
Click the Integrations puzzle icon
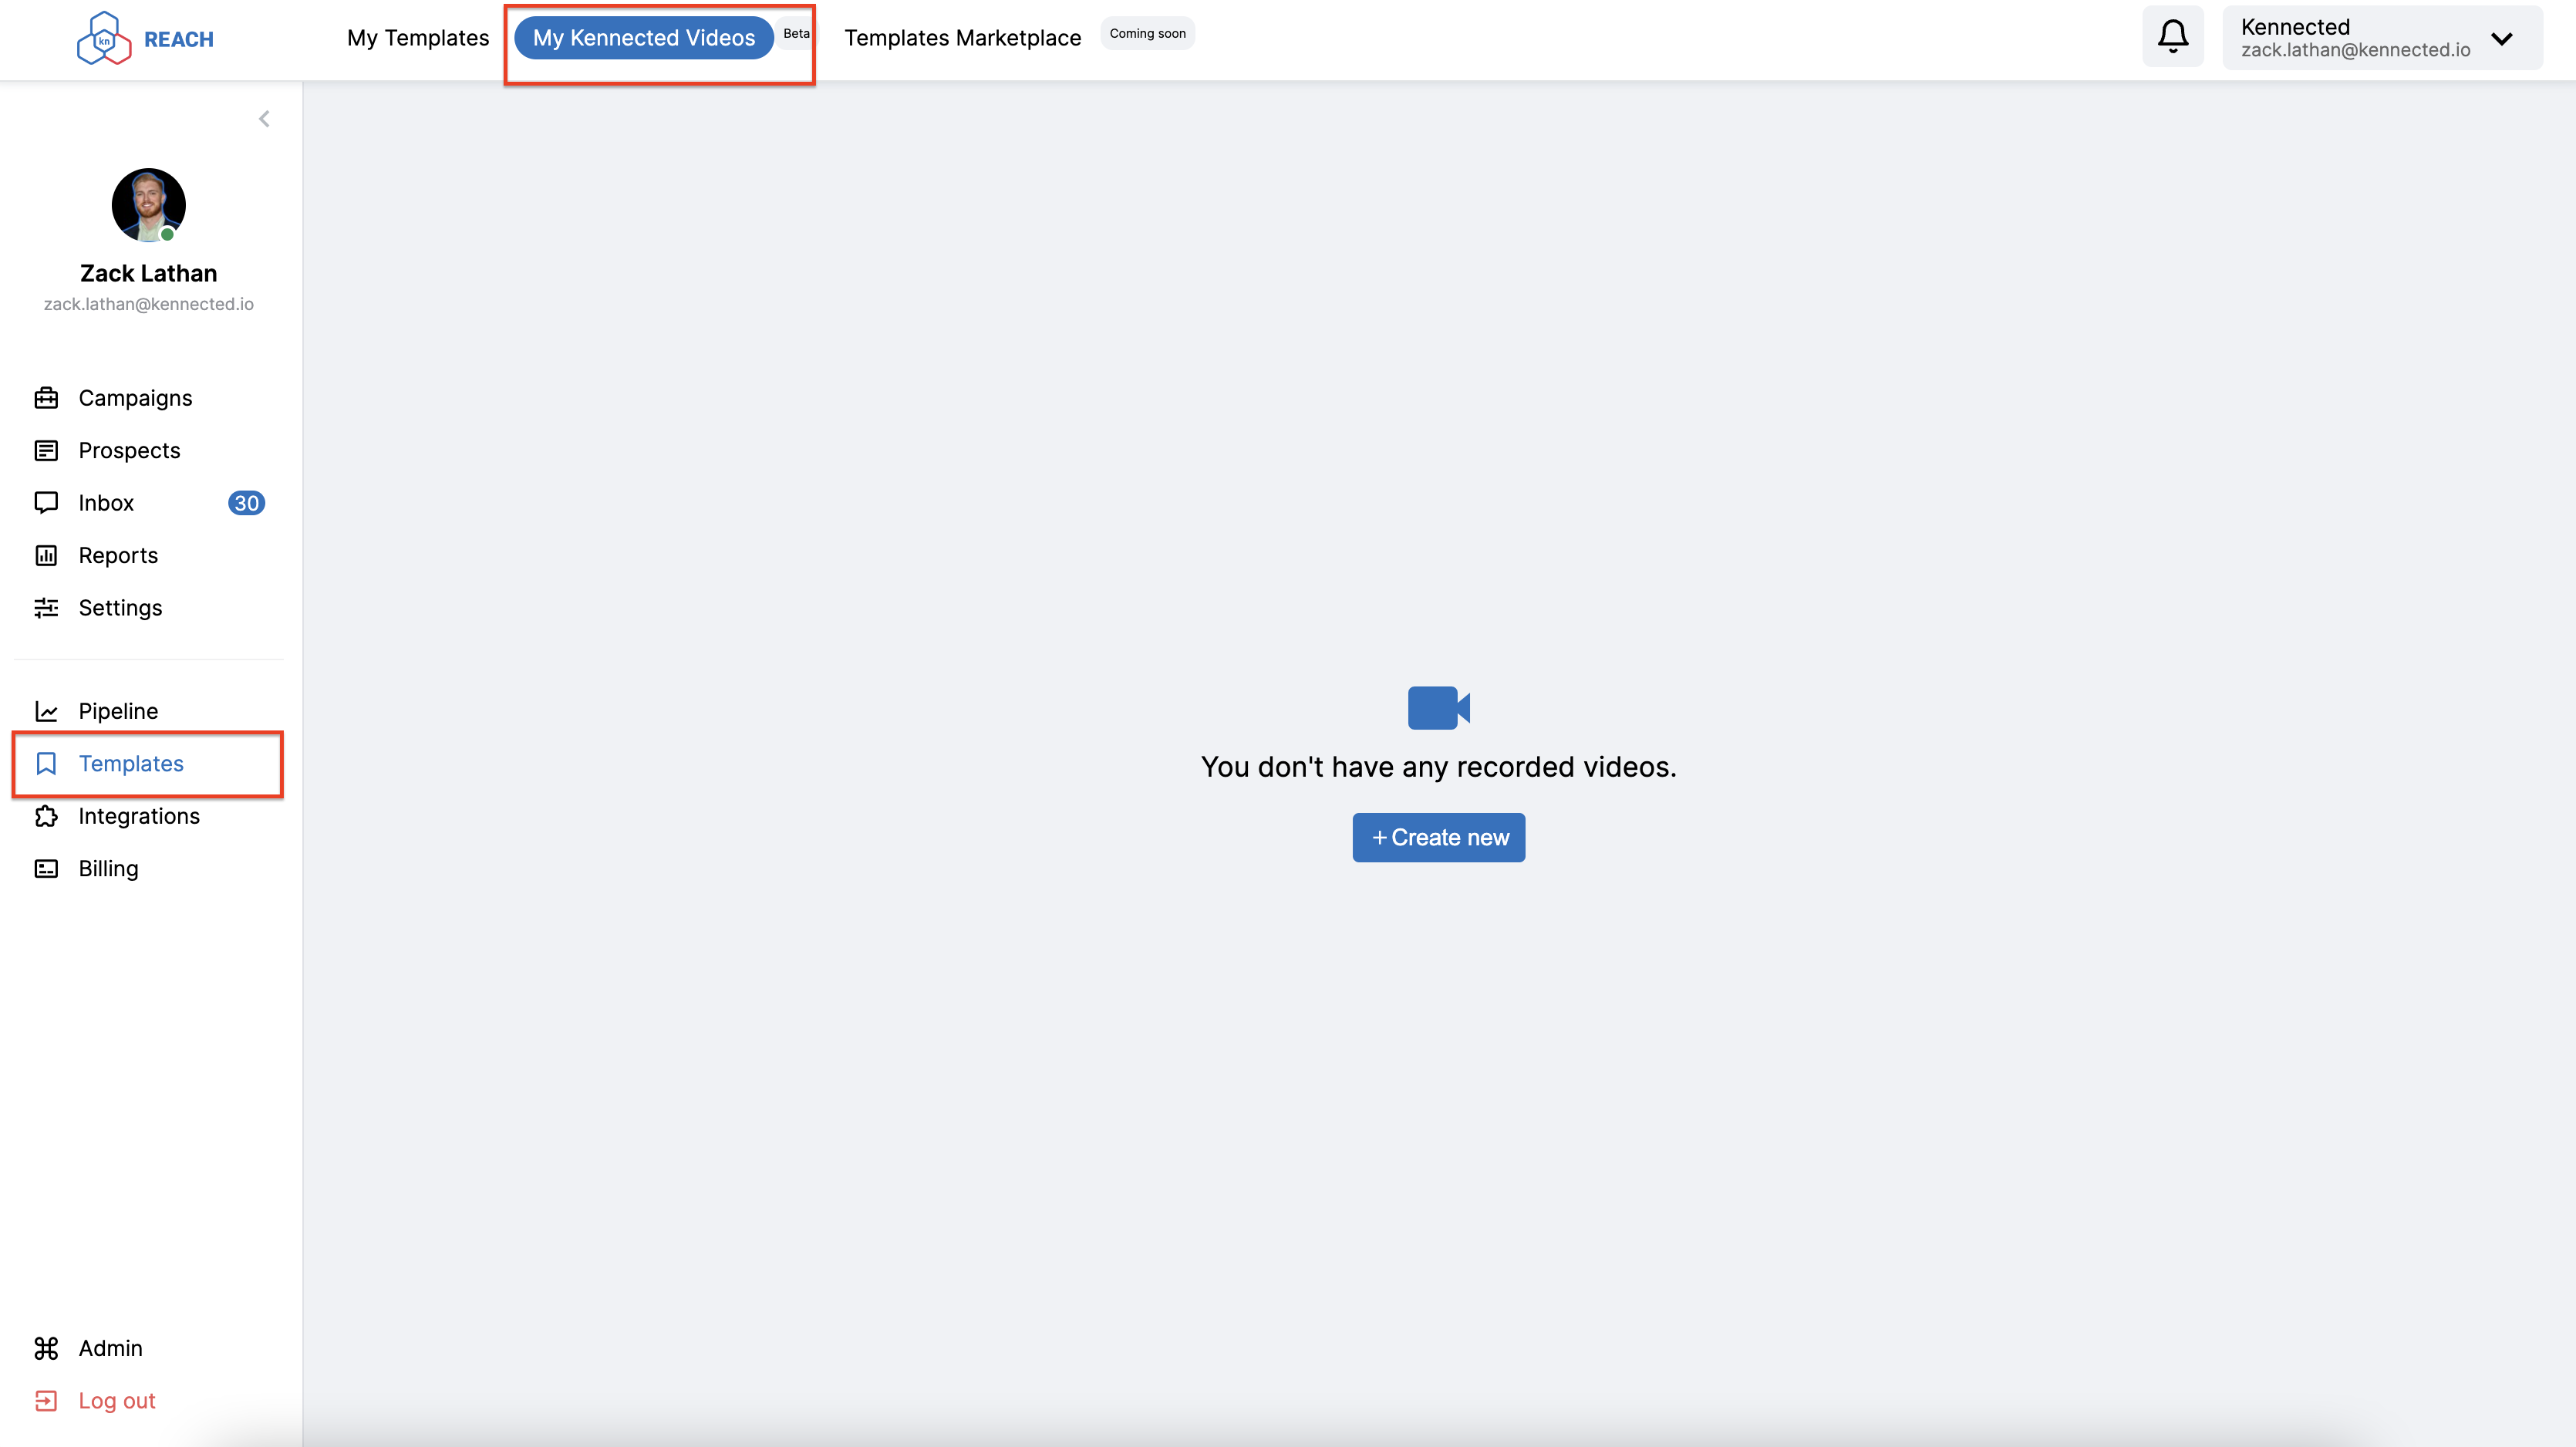[46, 817]
